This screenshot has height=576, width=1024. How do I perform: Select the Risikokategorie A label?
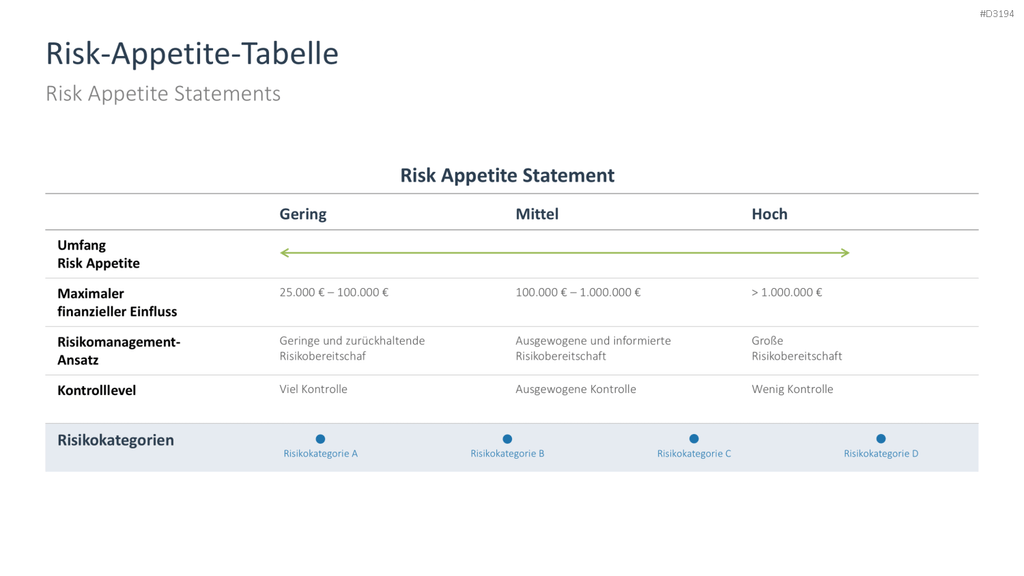click(x=320, y=453)
